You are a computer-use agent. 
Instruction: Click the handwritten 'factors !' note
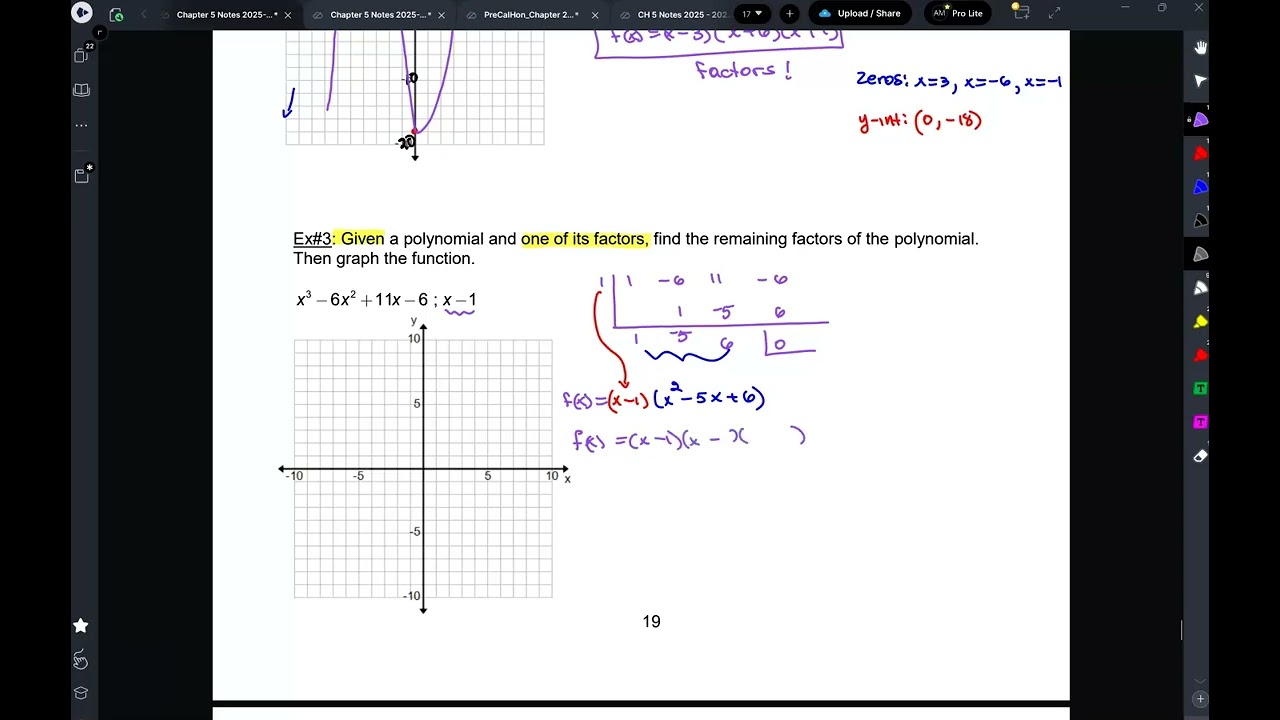(743, 70)
